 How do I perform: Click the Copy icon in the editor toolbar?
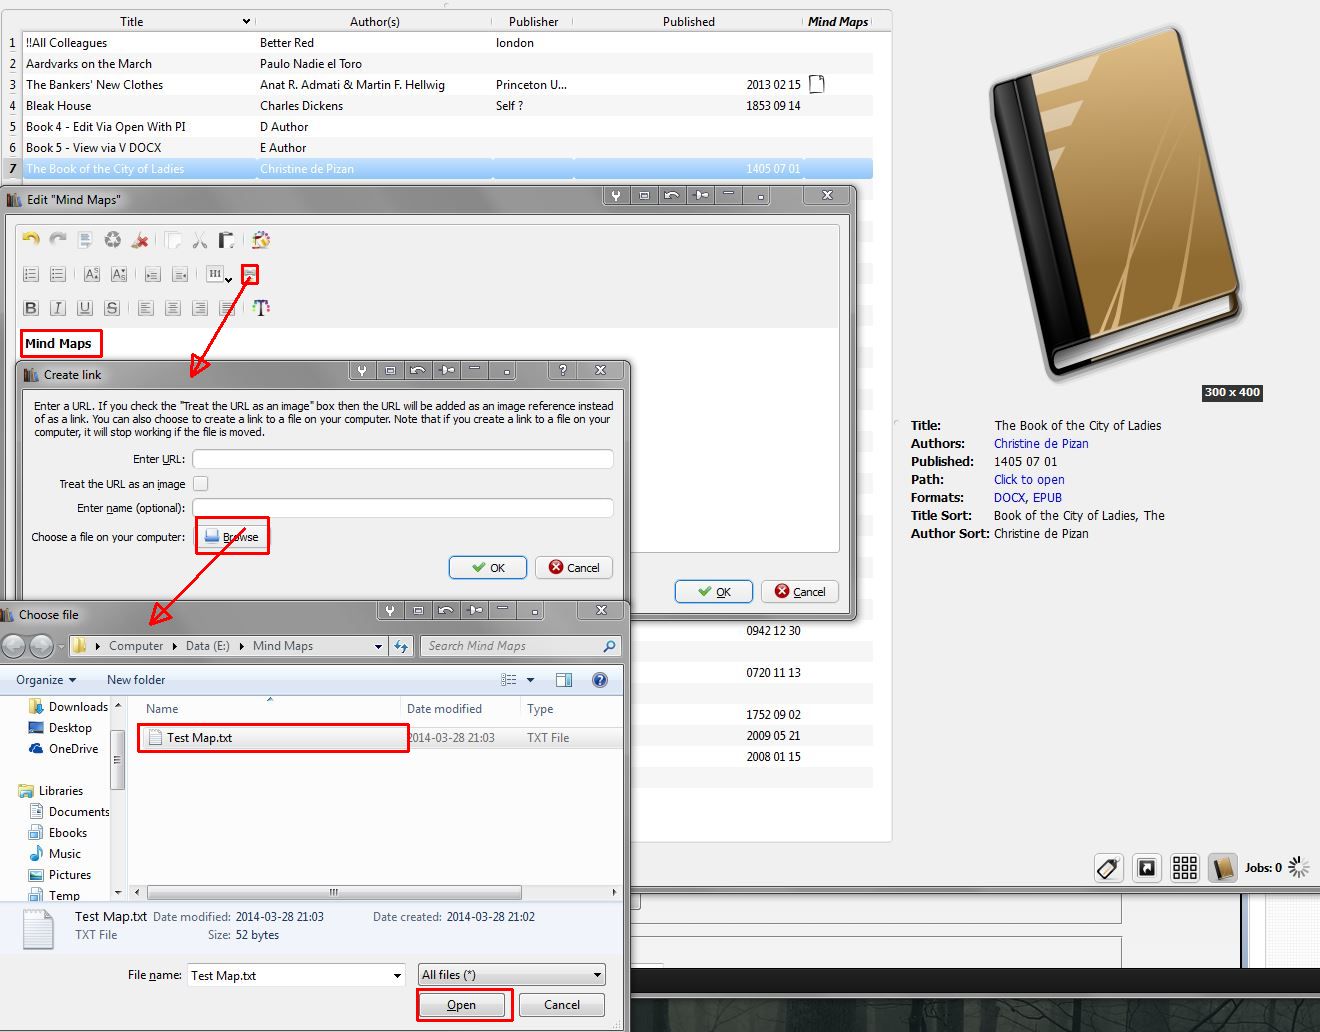(173, 240)
